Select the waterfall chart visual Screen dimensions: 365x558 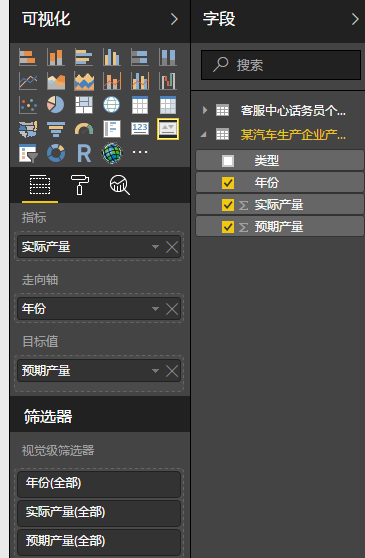(168, 81)
